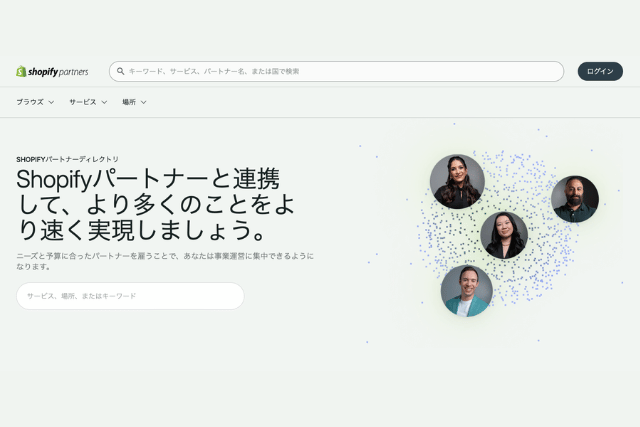Screen dimensions: 640x427
Task: Click the ニーズと予算に合った description text
Action: [165, 261]
